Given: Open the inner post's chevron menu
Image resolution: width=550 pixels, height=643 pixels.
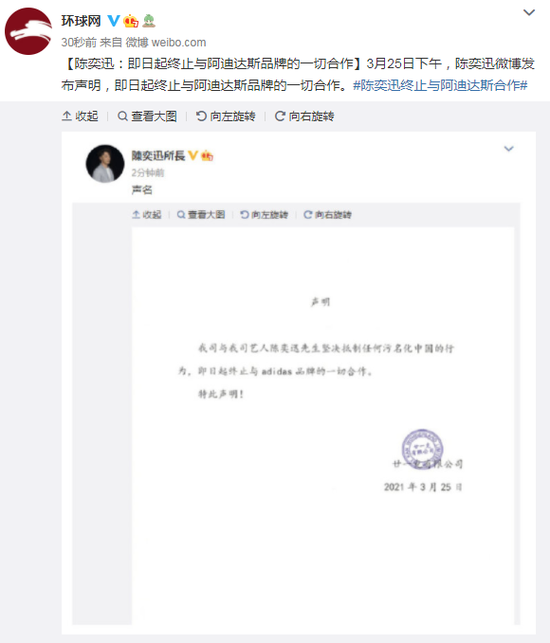Looking at the screenshot, I should (509, 148).
